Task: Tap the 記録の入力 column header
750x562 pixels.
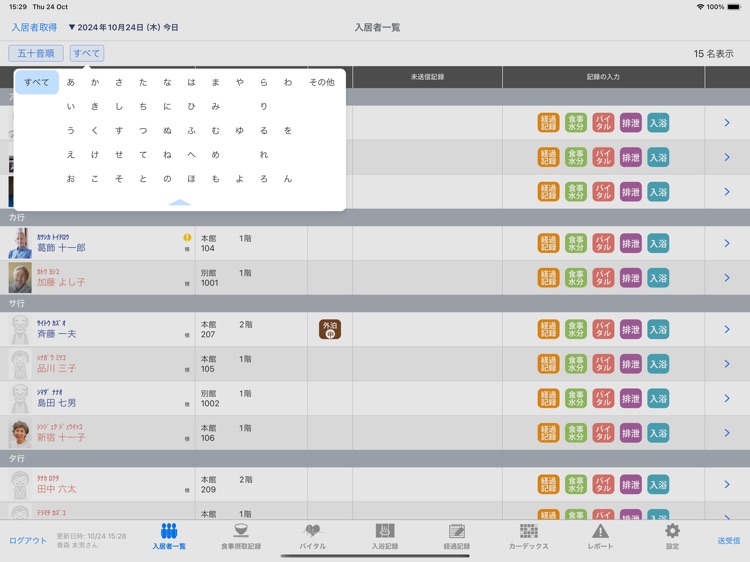Action: [603, 77]
